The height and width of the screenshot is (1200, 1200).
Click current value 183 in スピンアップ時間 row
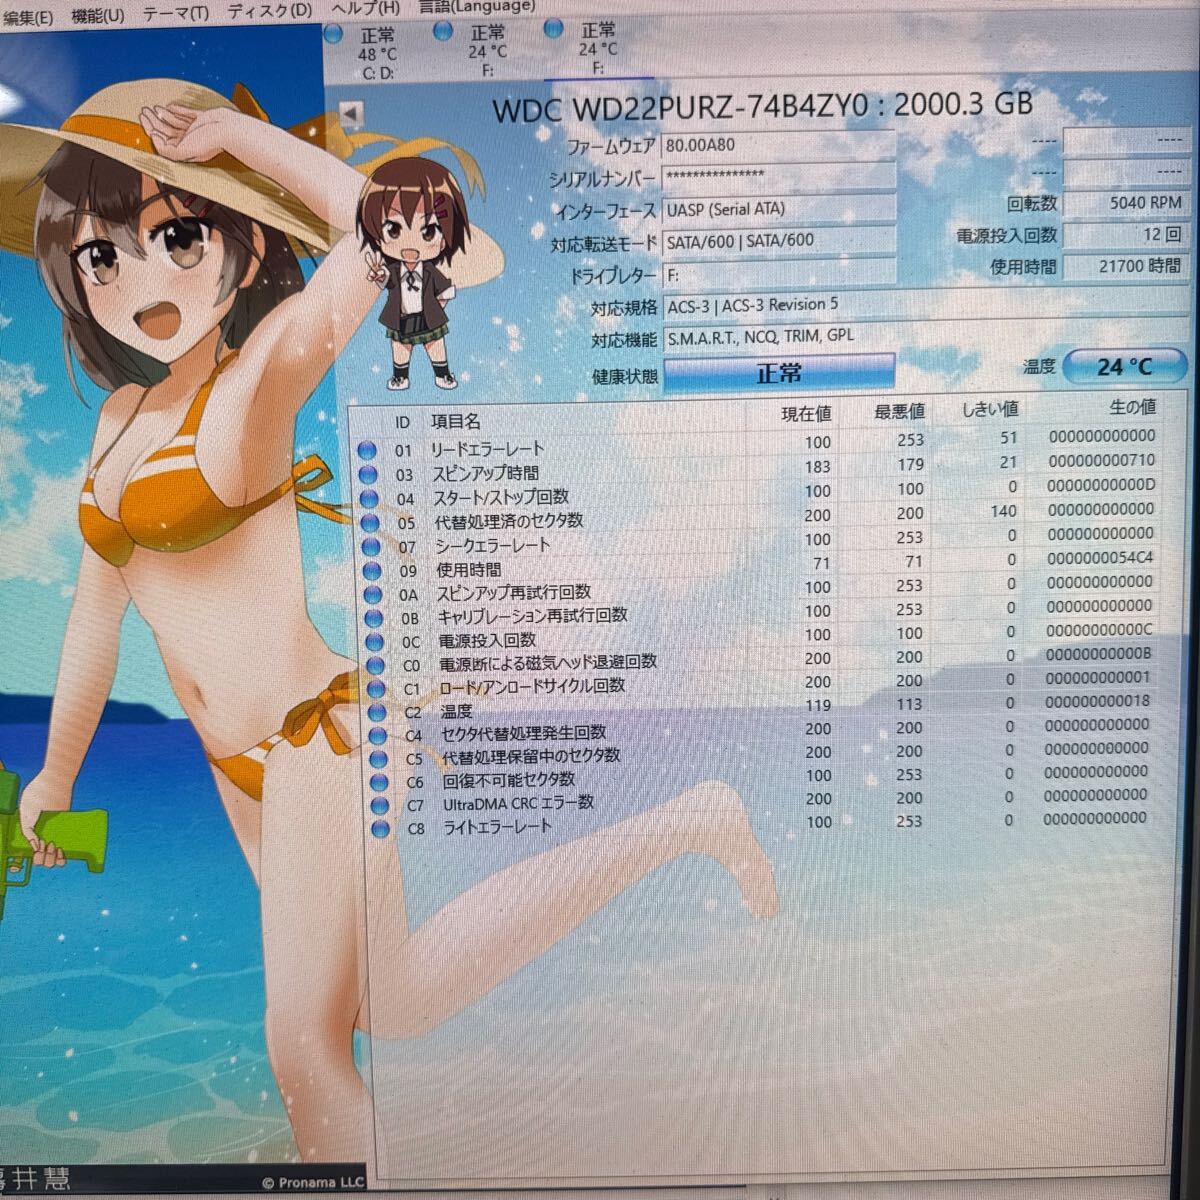(817, 466)
